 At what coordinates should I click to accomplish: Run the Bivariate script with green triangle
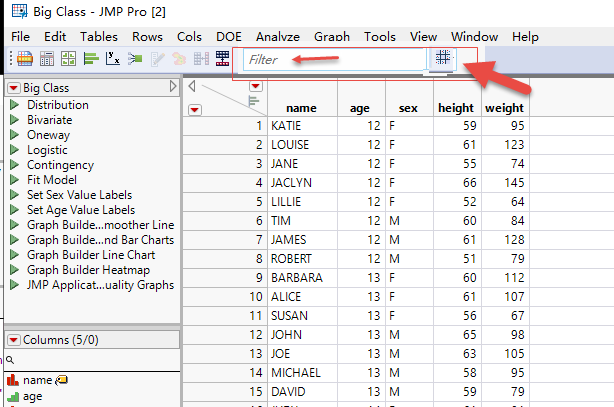[x=14, y=119]
